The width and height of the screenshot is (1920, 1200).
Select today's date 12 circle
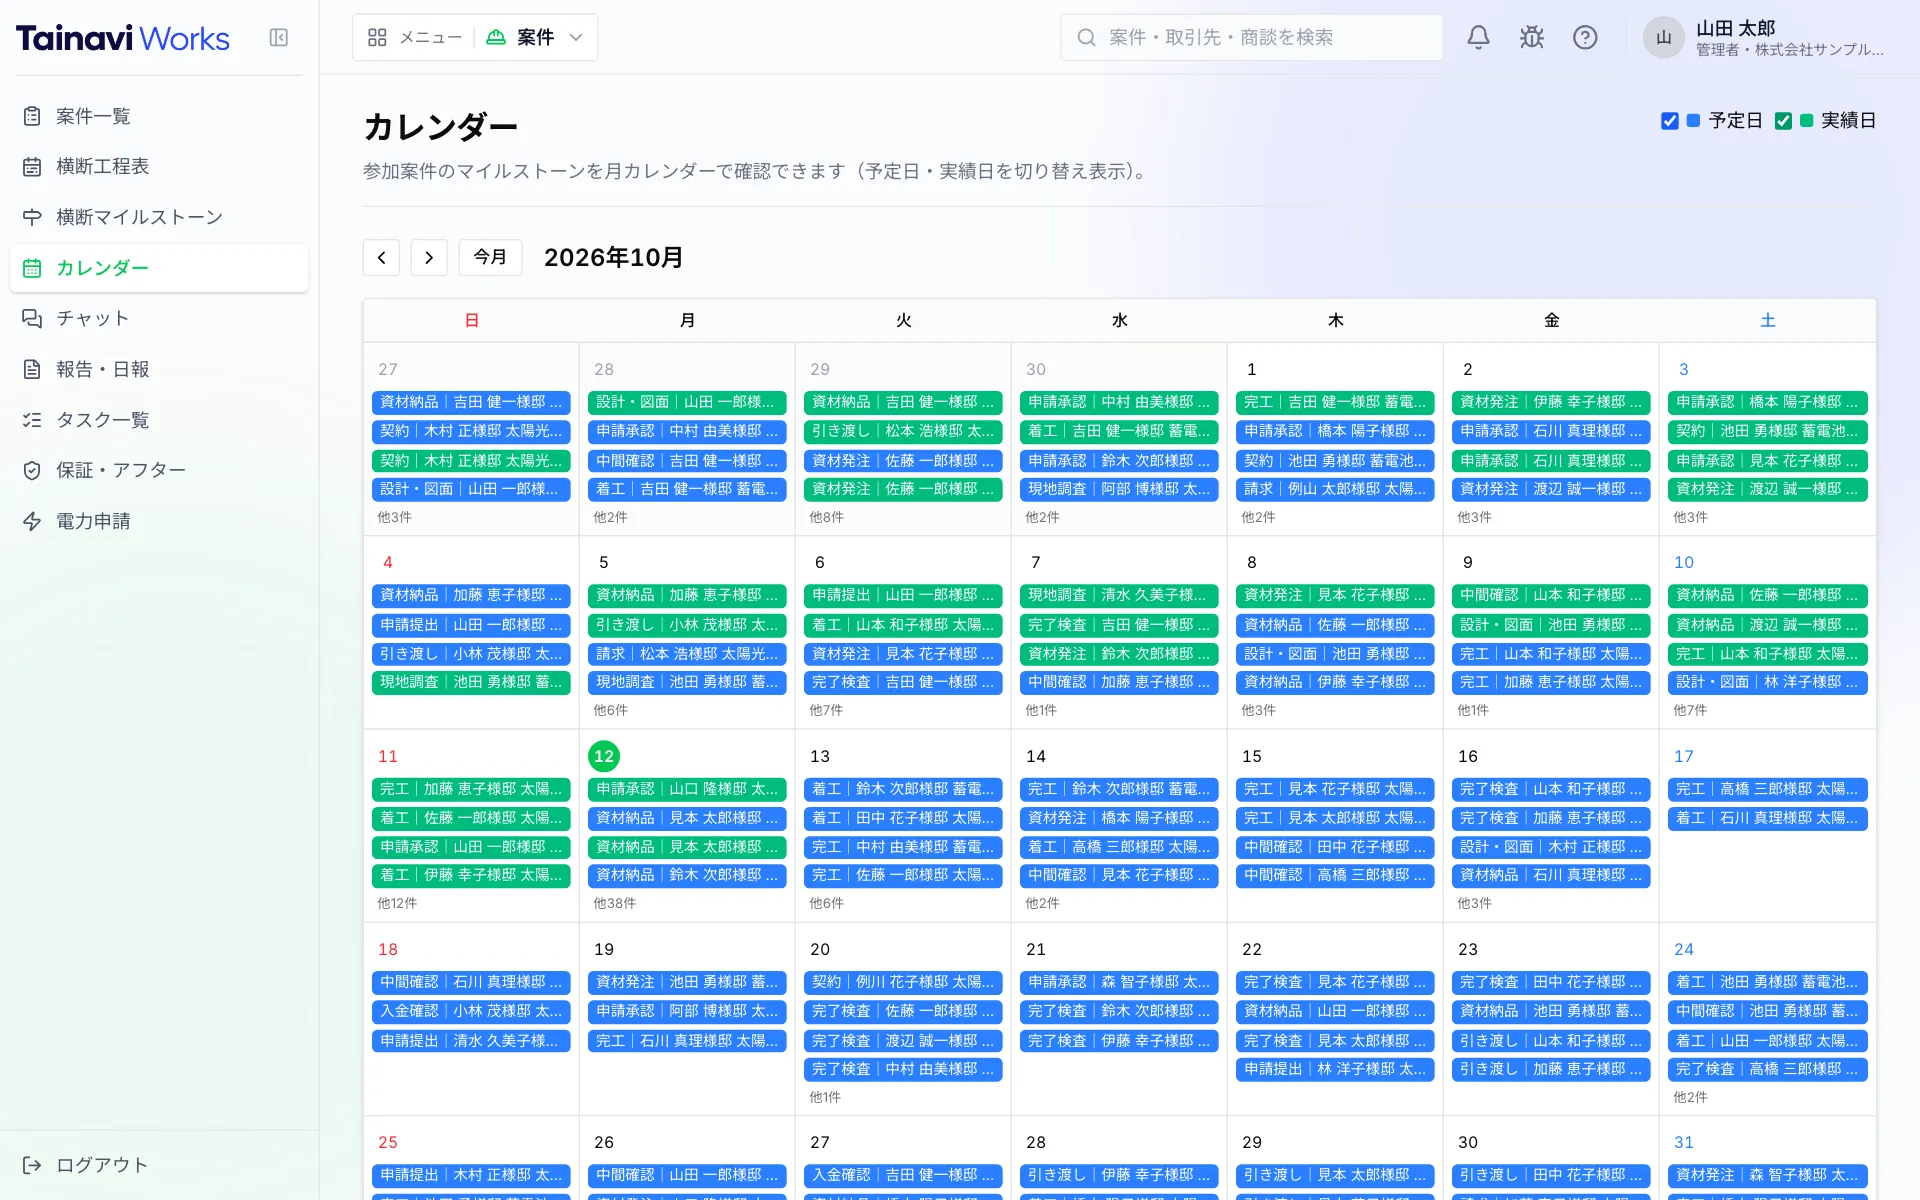point(604,756)
